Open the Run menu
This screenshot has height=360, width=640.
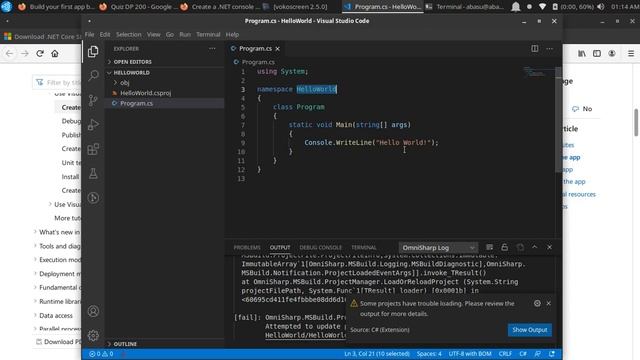[x=185, y=35]
